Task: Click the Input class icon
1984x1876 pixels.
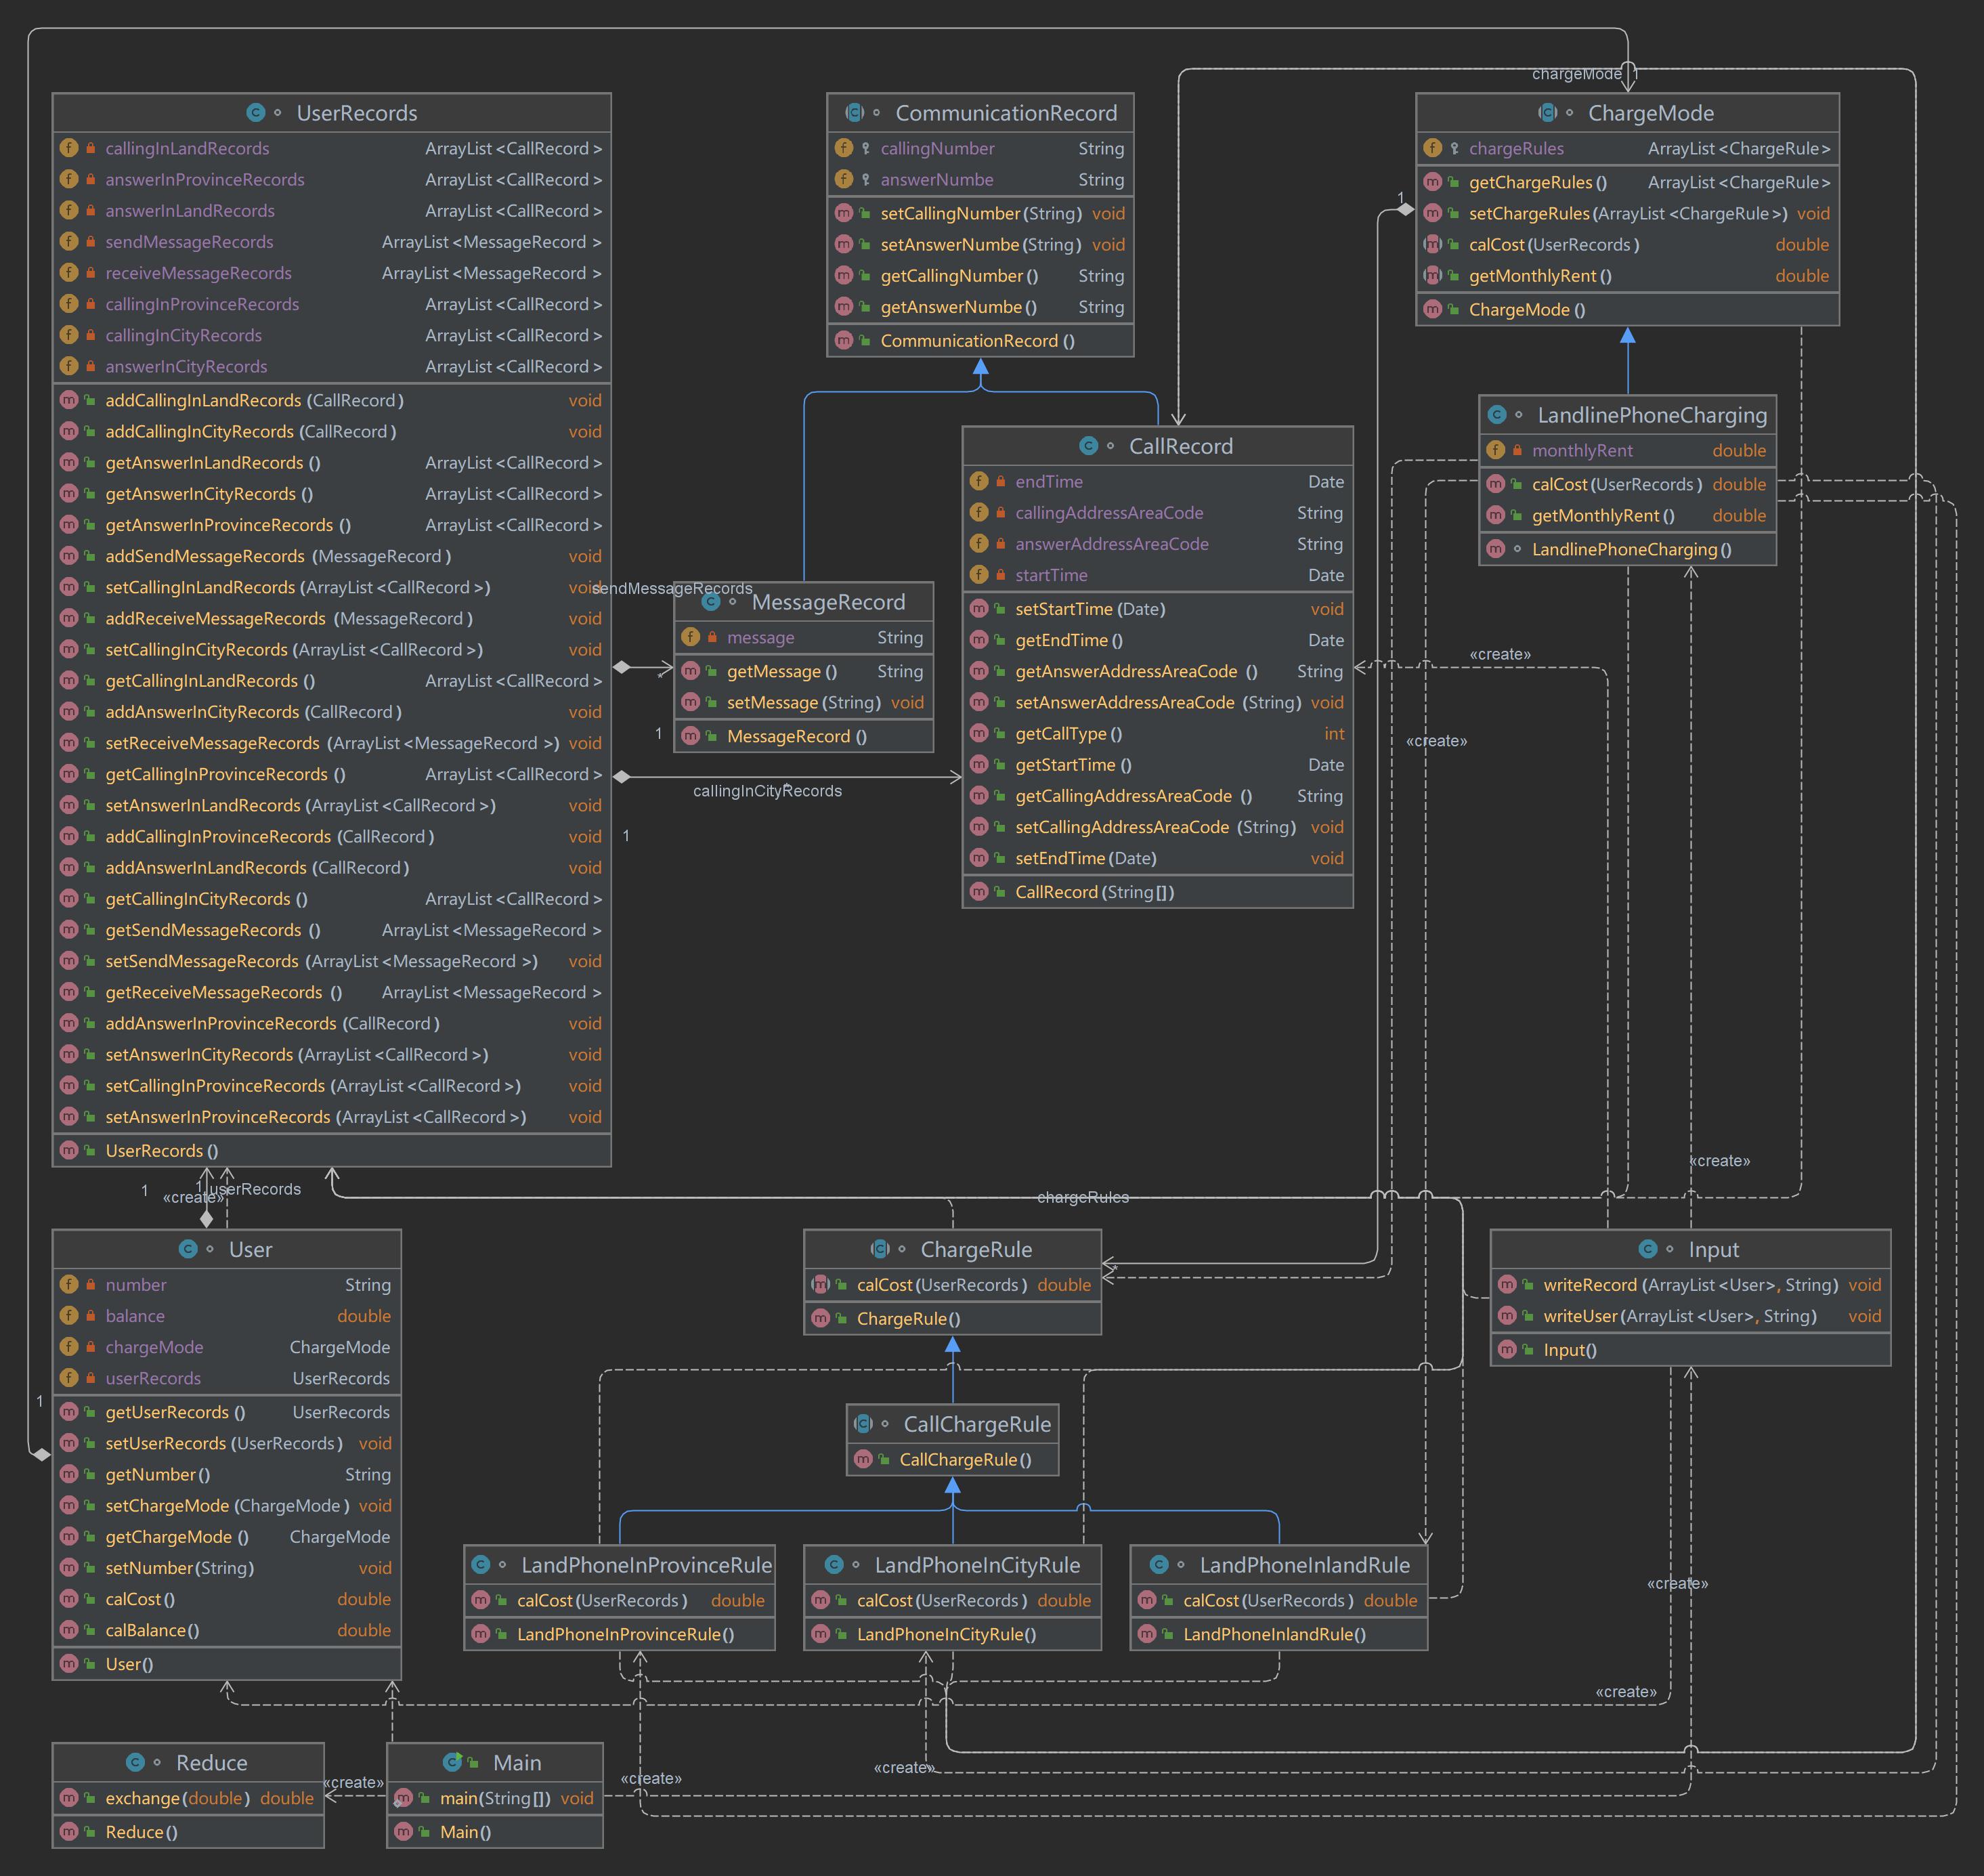Action: [1648, 1249]
